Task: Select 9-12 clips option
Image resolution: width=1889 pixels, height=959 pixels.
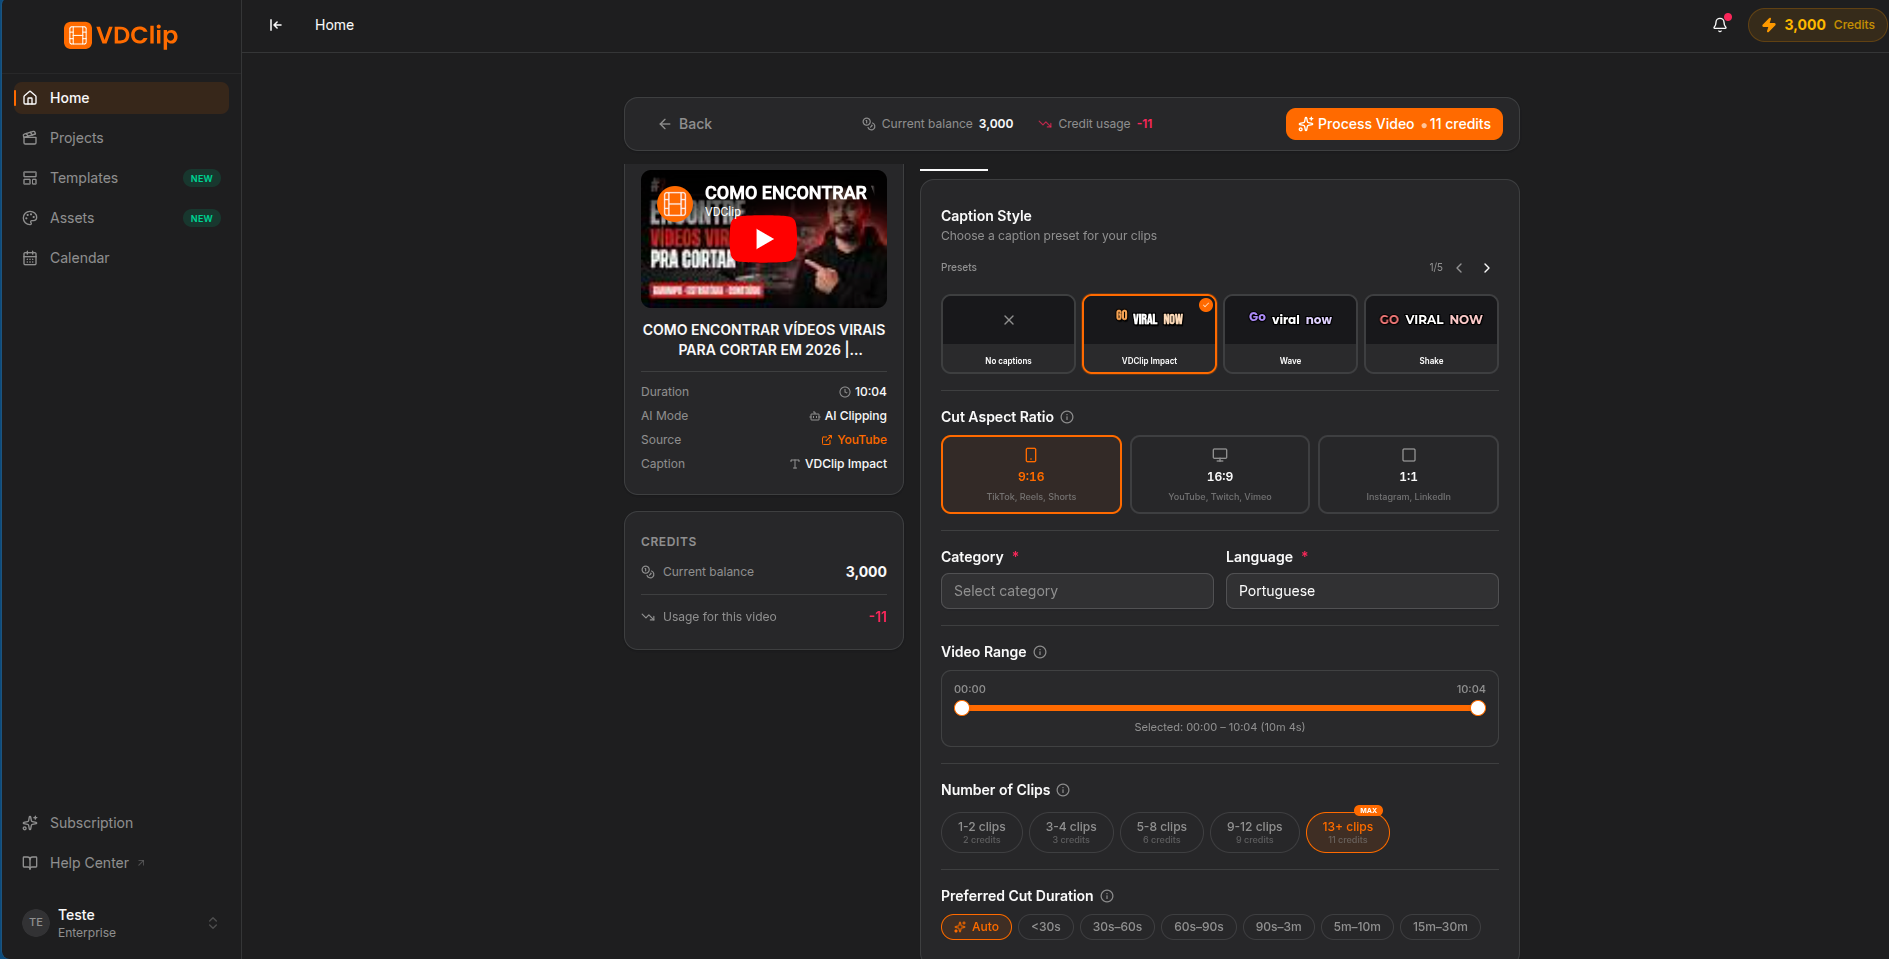Action: tap(1255, 832)
